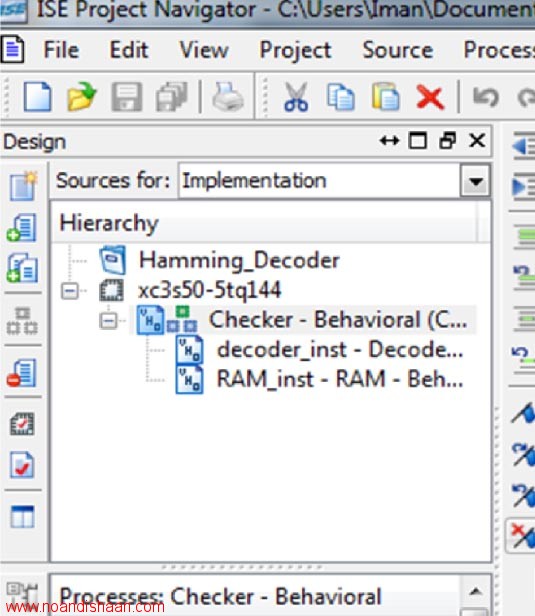
Task: Open the Process menu
Action: tap(499, 50)
